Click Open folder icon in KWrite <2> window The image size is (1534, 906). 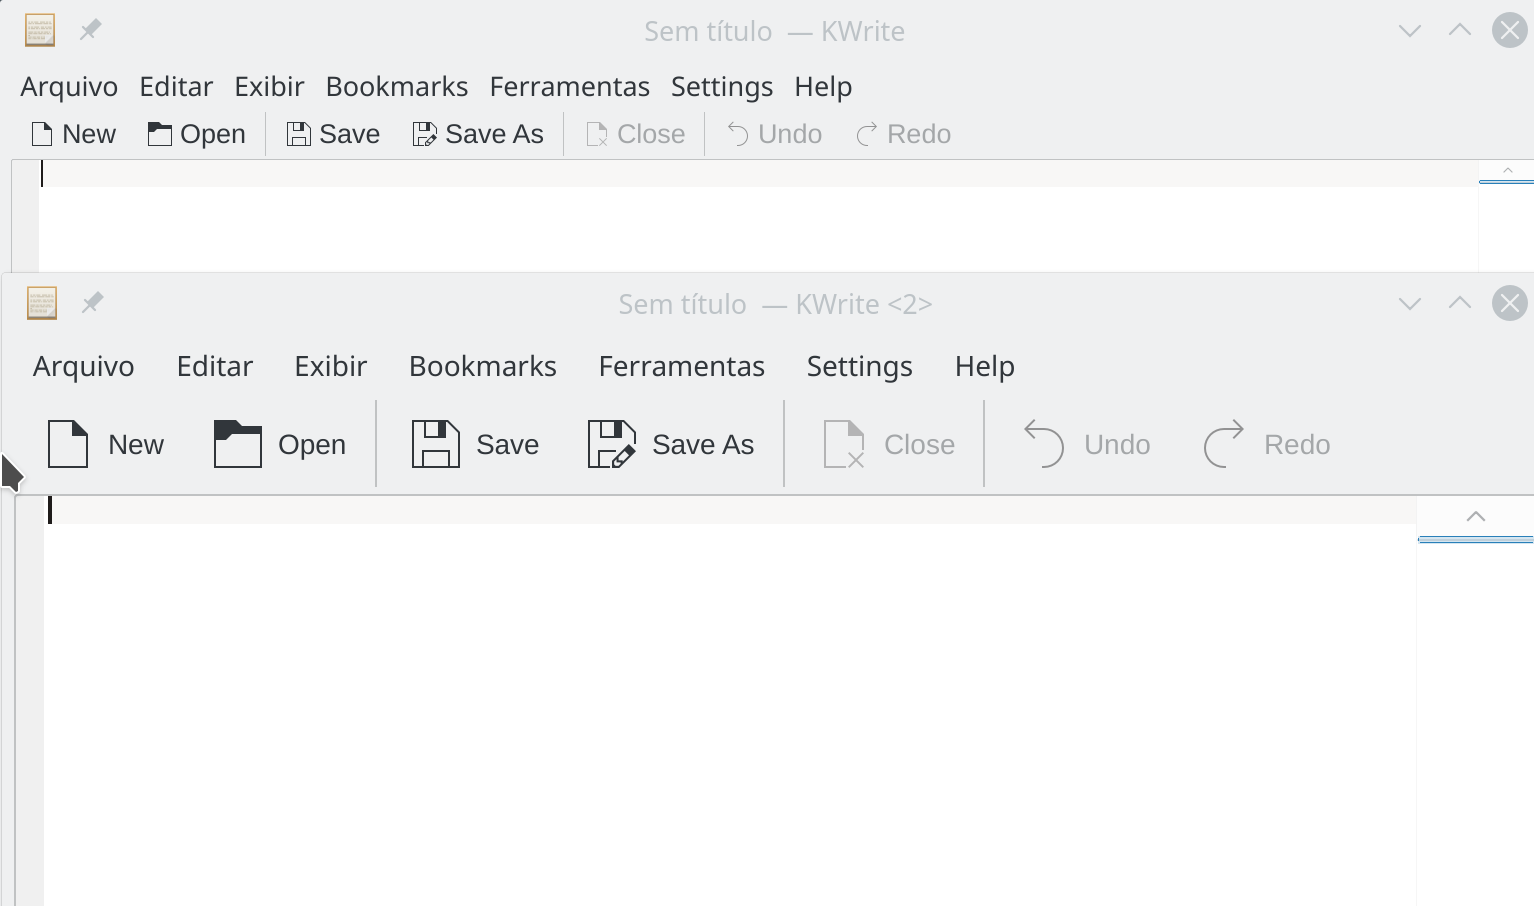click(238, 444)
